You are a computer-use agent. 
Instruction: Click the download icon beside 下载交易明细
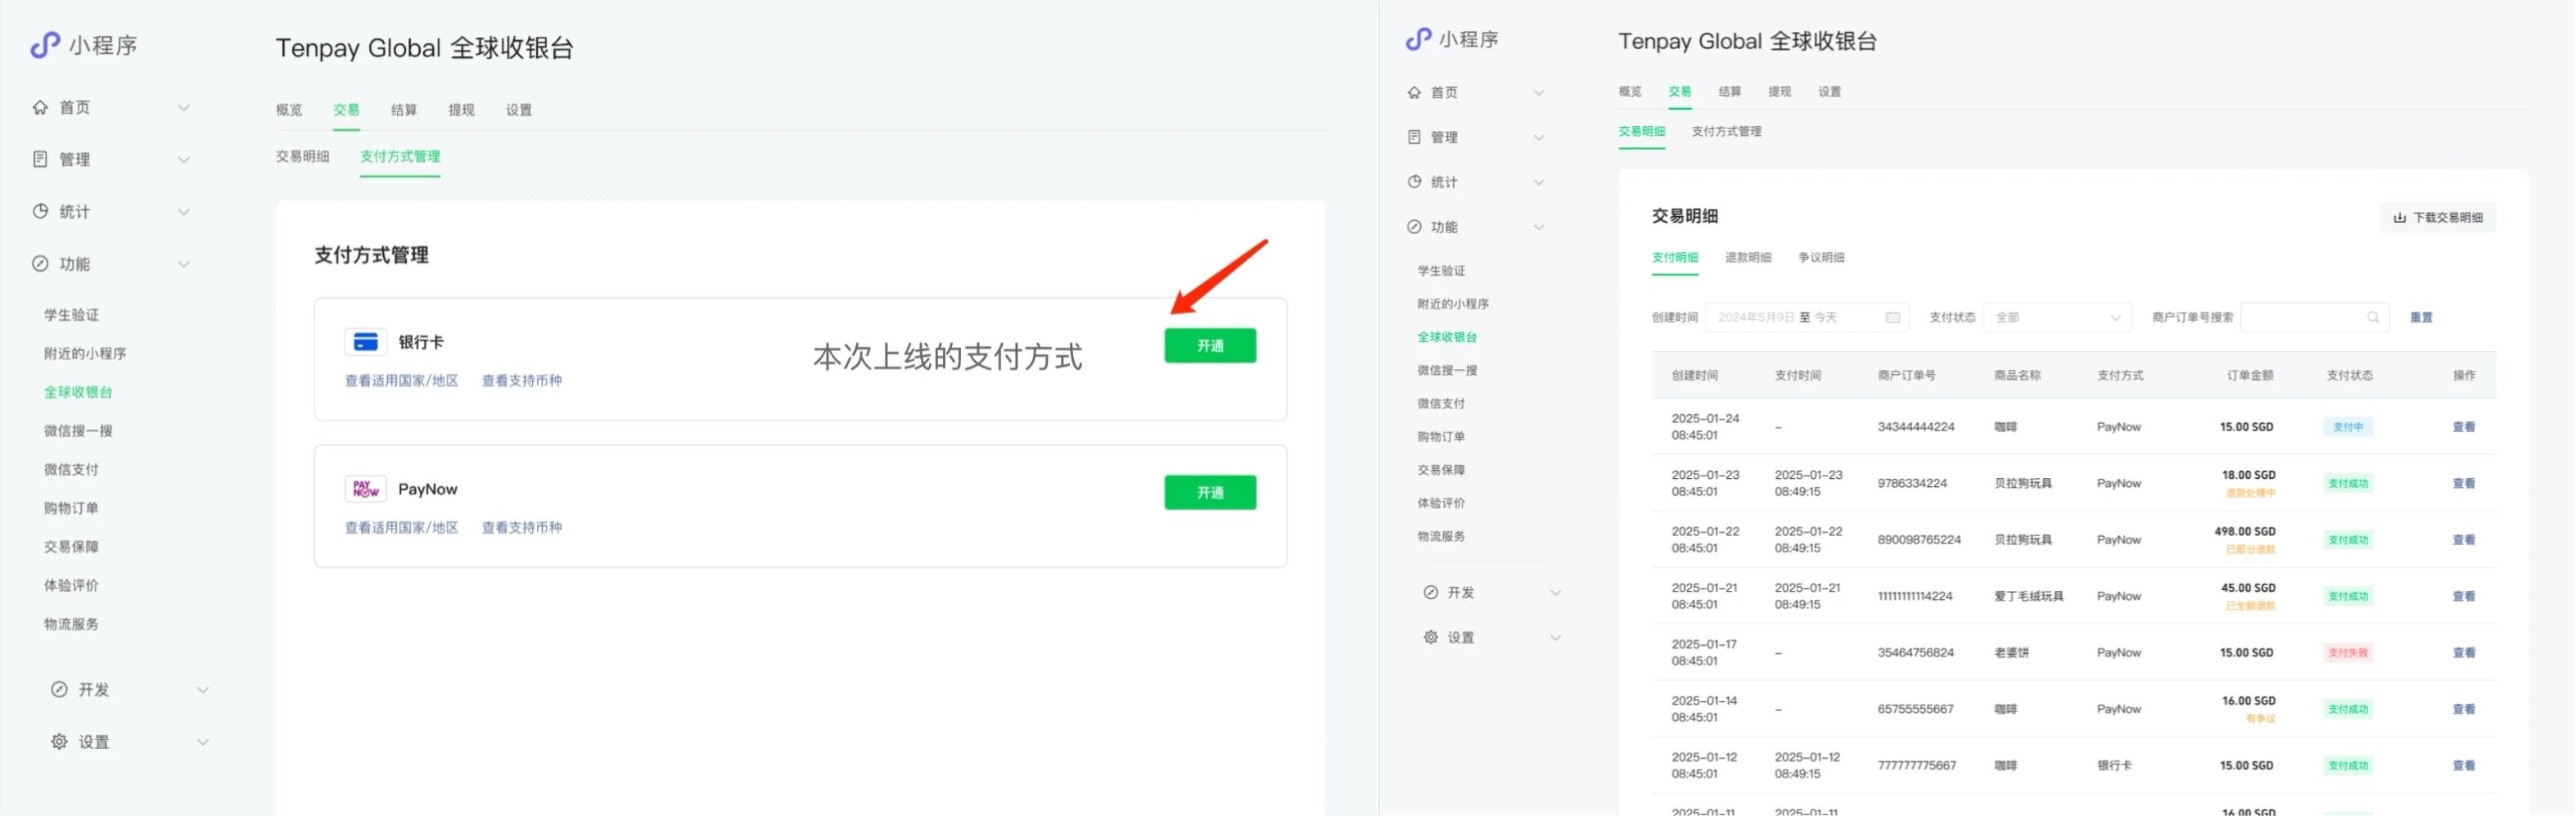(x=2399, y=217)
